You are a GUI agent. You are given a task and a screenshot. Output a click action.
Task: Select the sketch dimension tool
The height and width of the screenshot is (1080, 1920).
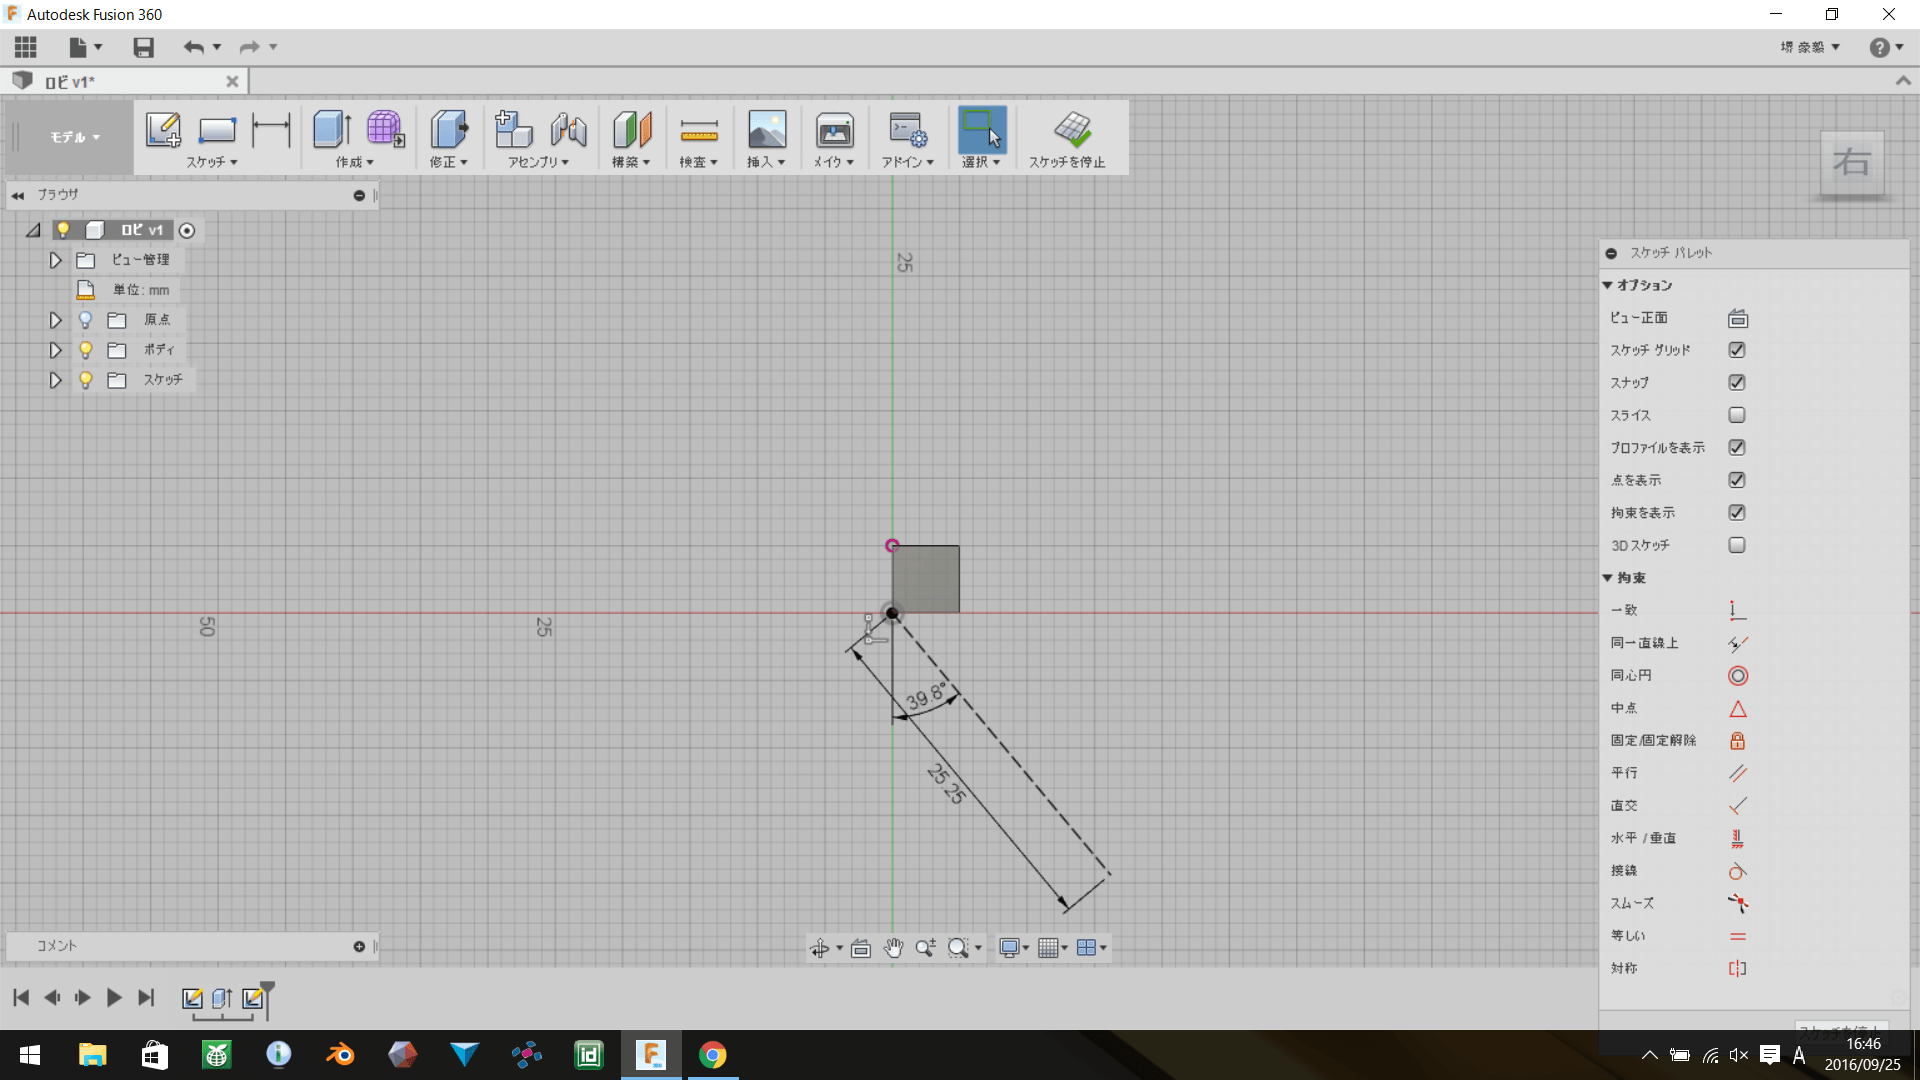[271, 130]
